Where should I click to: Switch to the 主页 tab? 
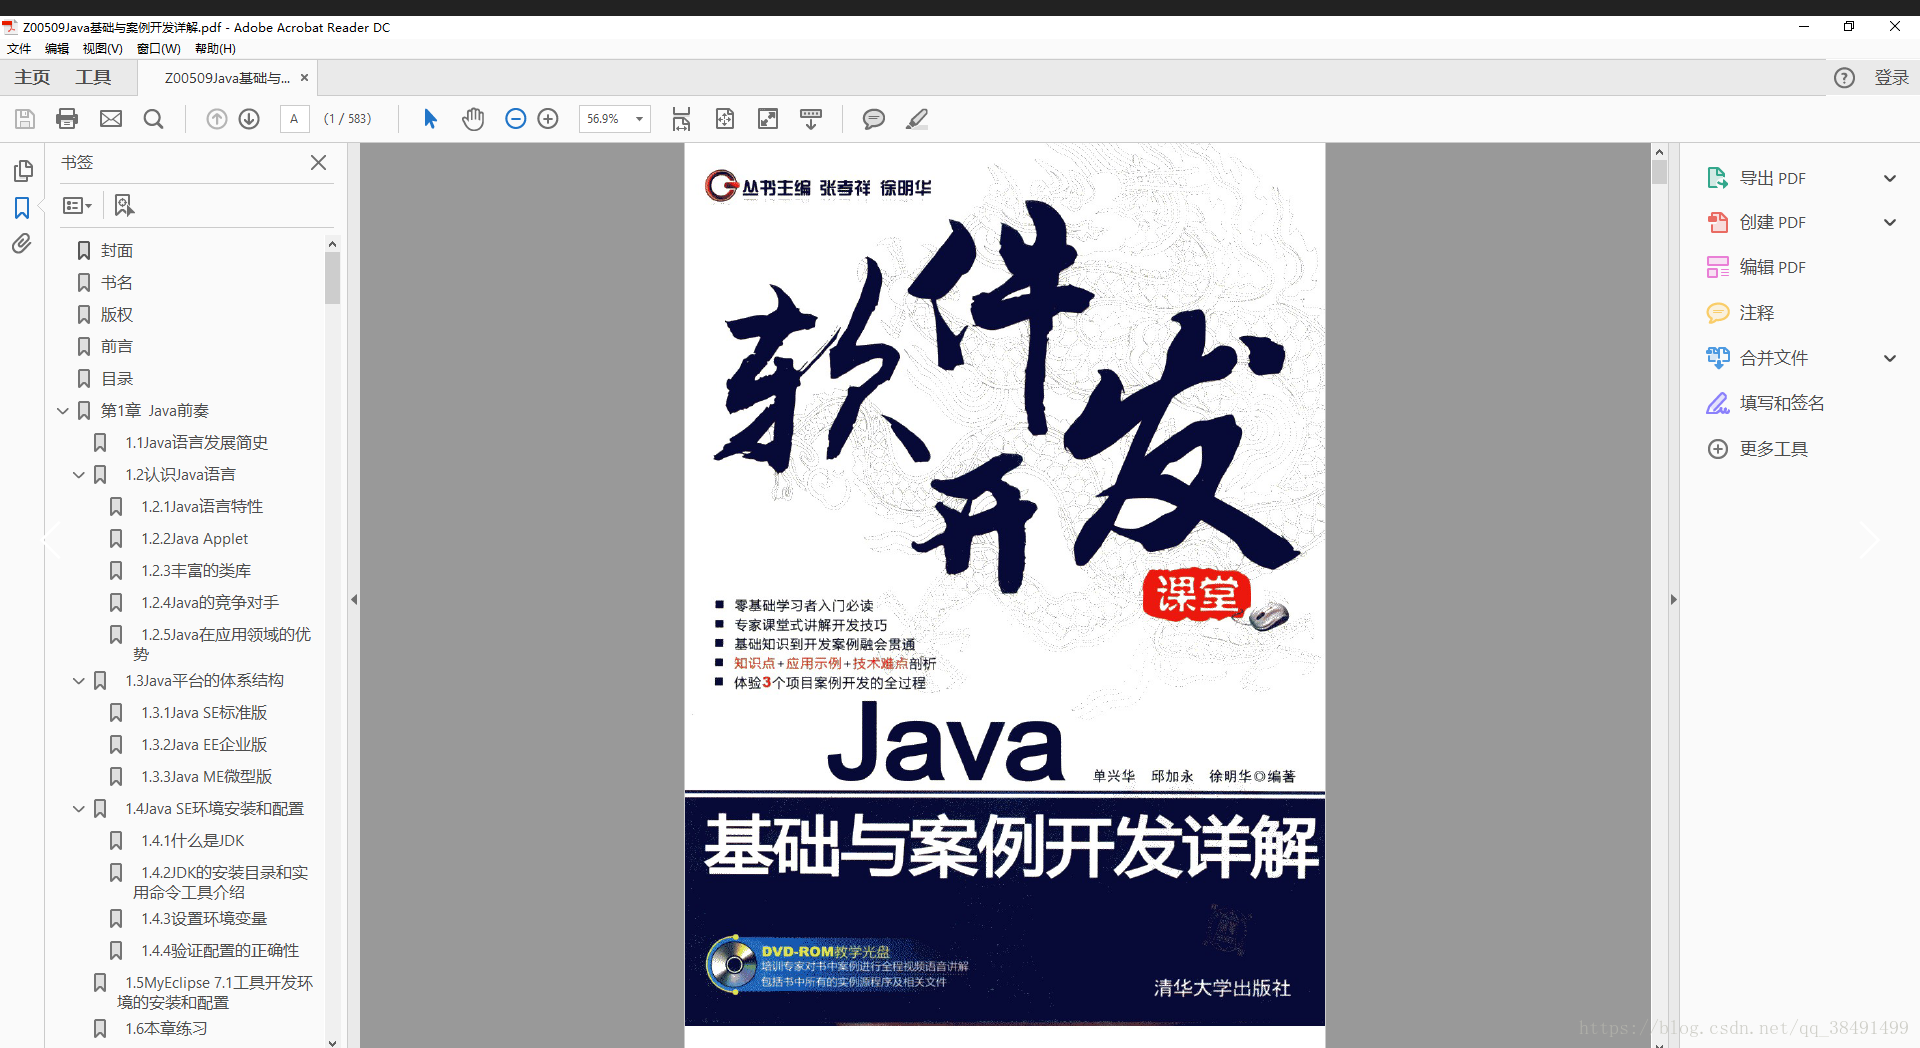[x=32, y=77]
